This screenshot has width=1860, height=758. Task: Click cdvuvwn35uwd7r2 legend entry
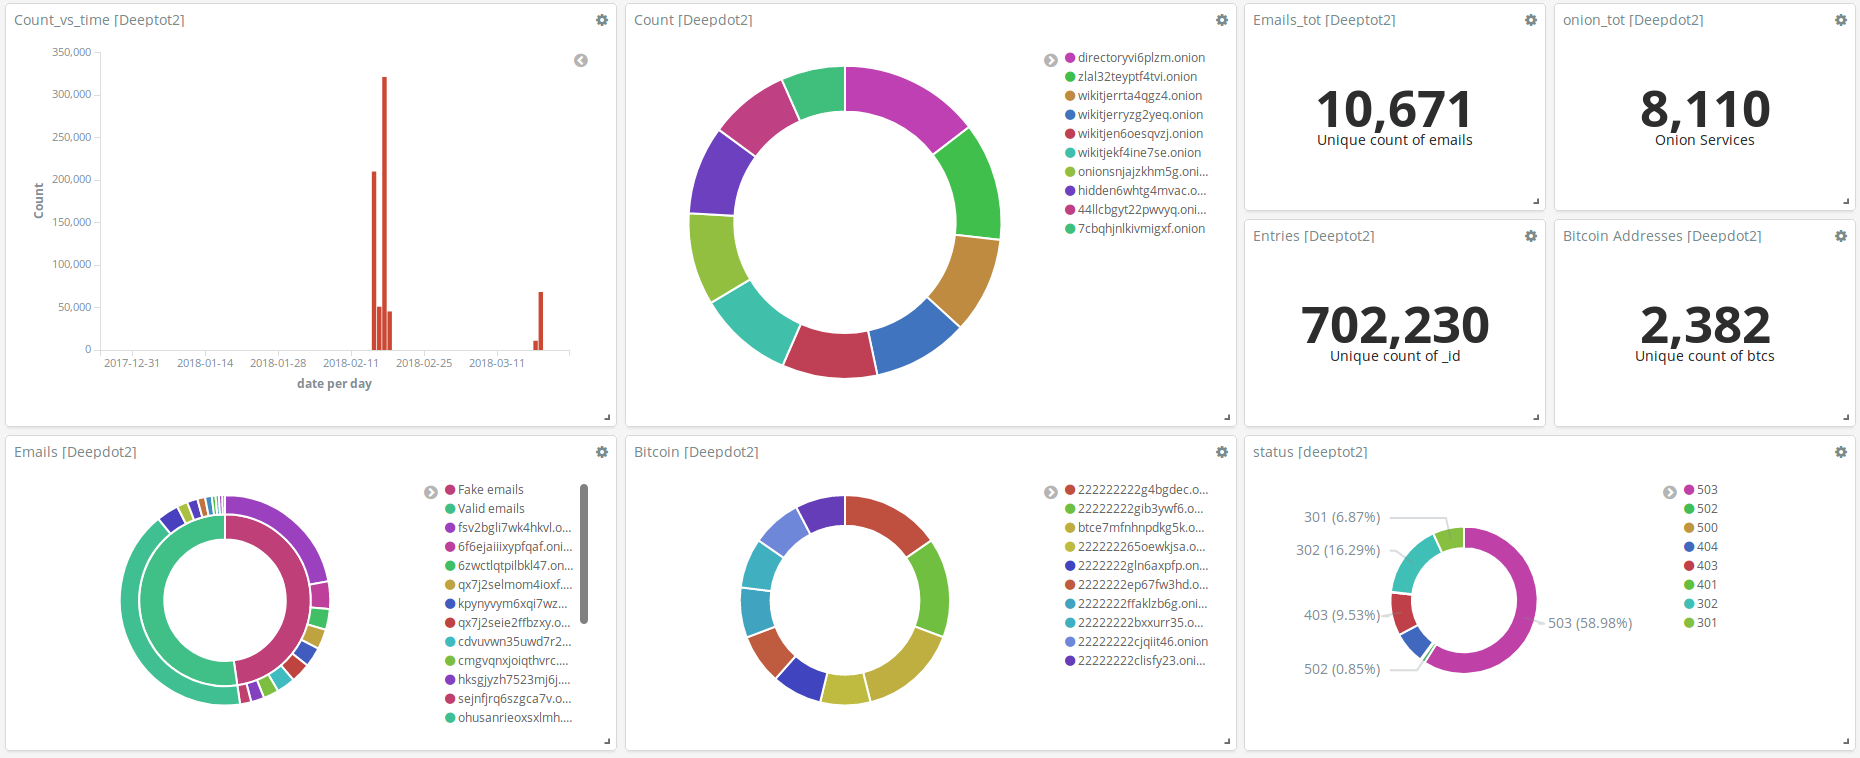(x=508, y=642)
